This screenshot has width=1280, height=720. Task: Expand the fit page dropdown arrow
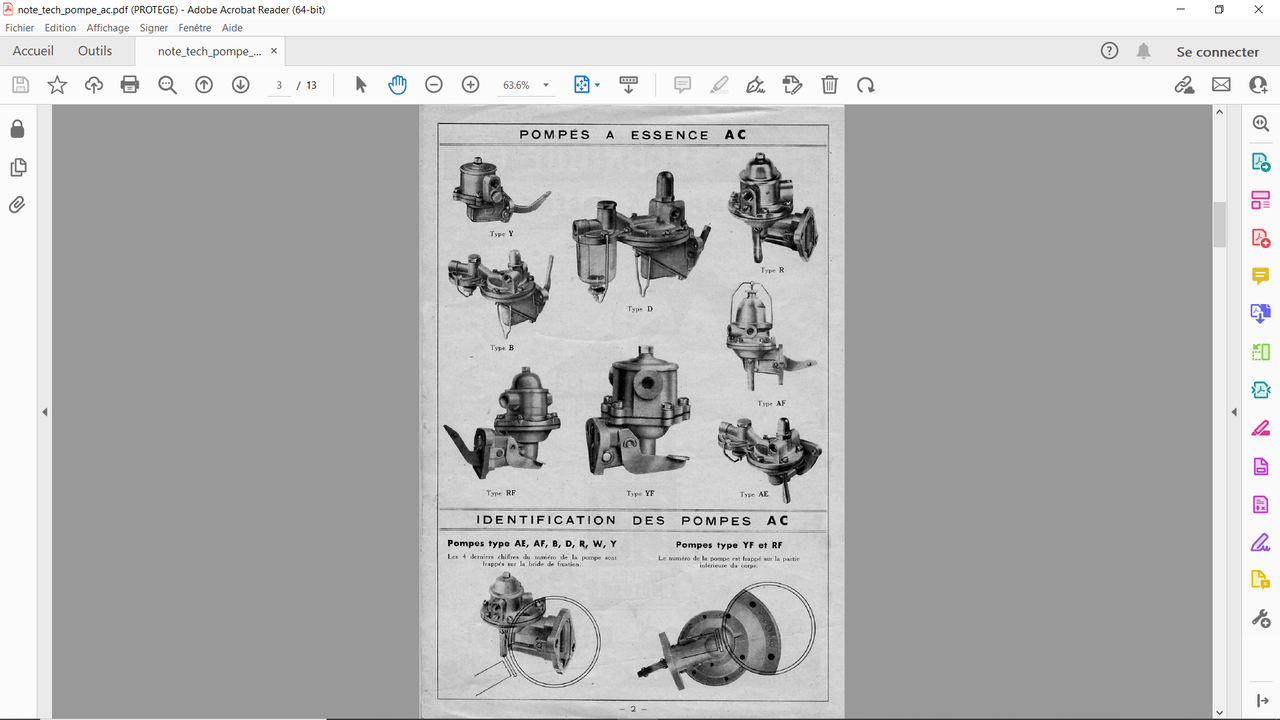pos(598,85)
